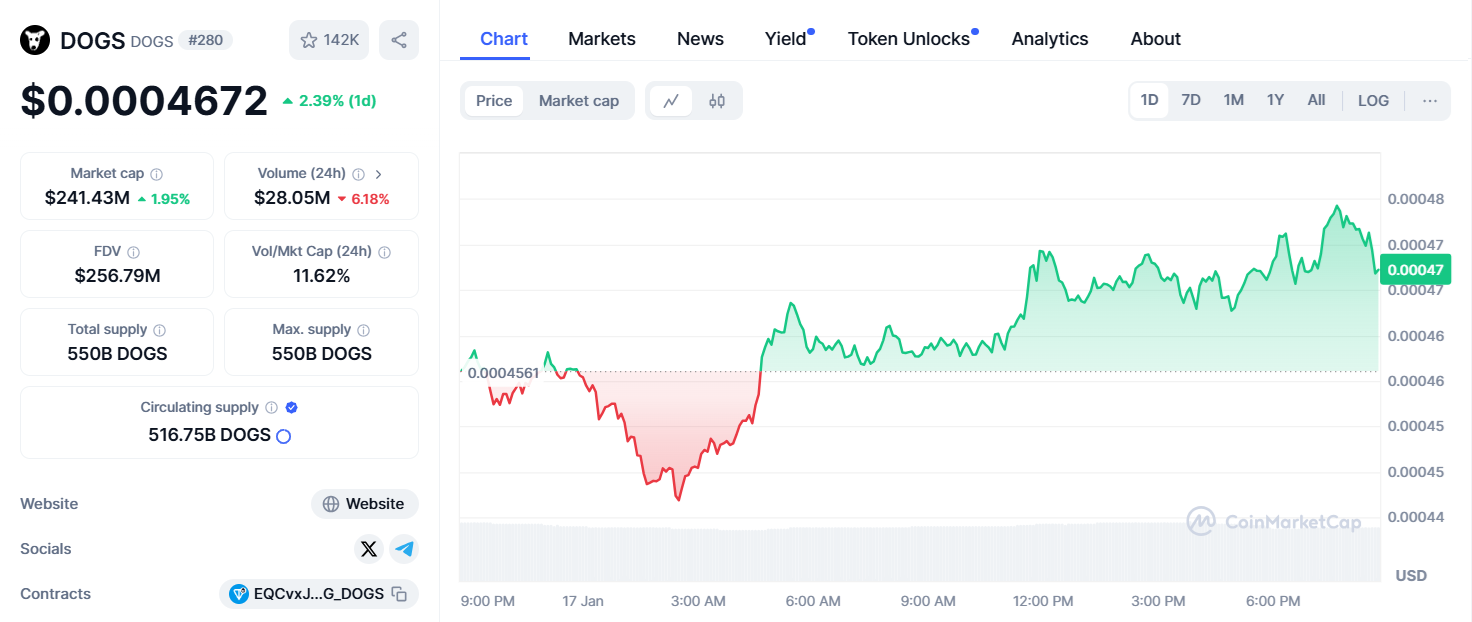Select Market cap chart mode

click(579, 100)
